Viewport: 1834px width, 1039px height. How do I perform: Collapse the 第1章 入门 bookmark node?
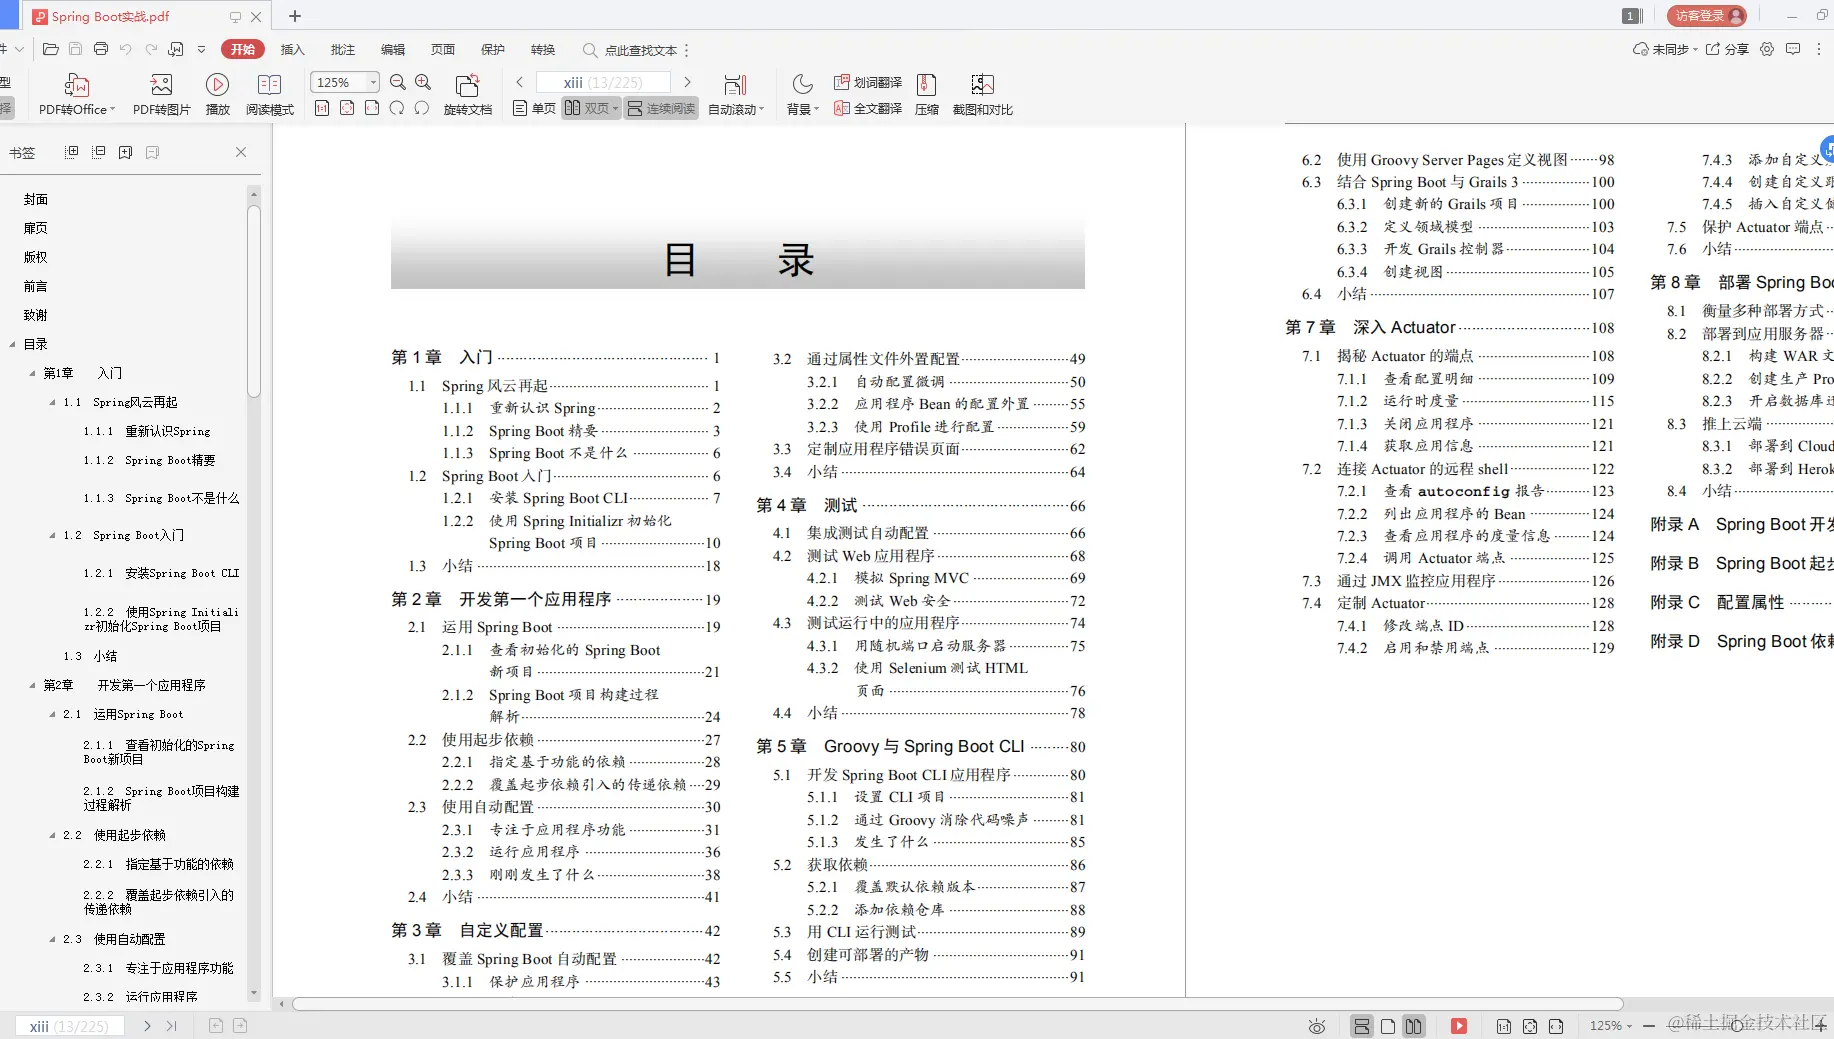tap(31, 372)
